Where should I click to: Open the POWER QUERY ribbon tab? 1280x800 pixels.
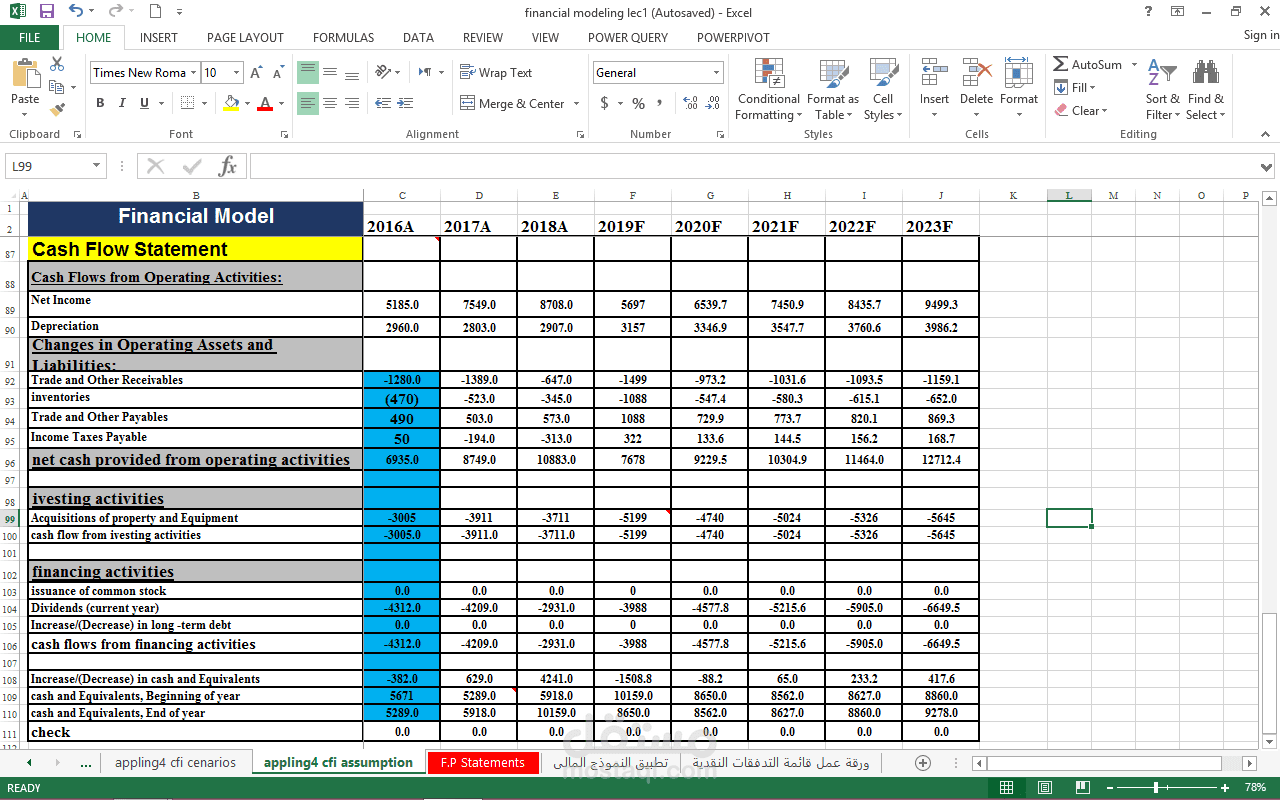click(x=628, y=37)
